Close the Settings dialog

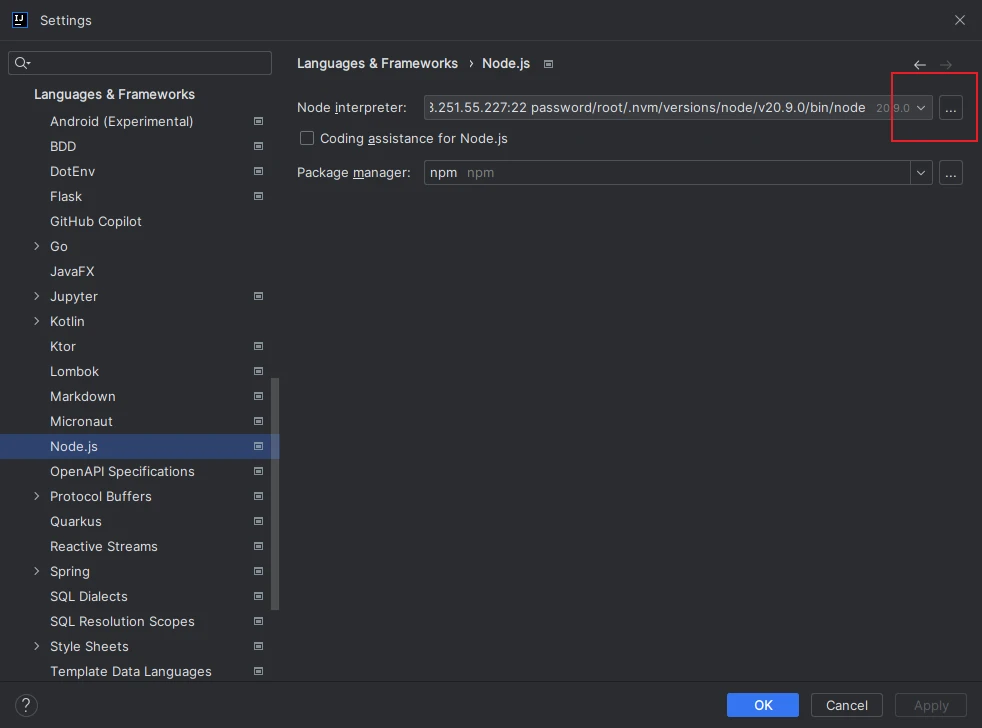959,20
